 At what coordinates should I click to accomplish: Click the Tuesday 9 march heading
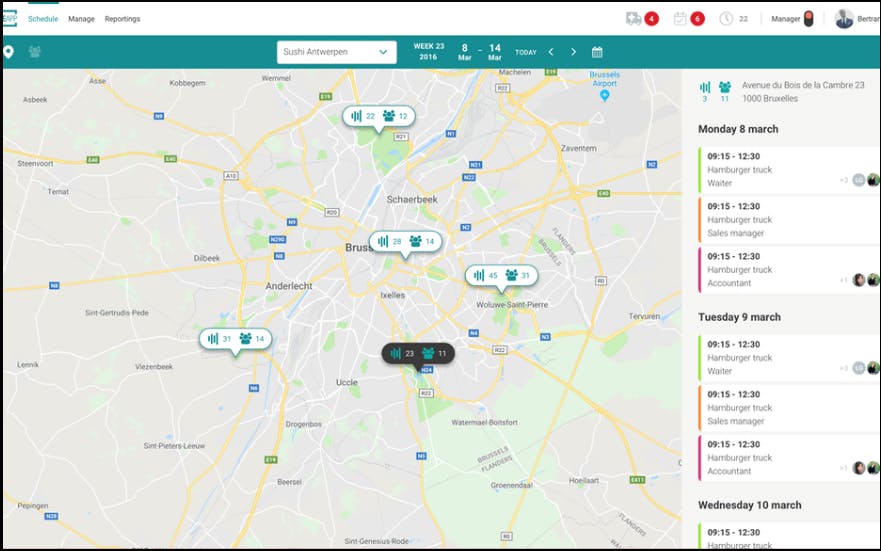tap(739, 317)
